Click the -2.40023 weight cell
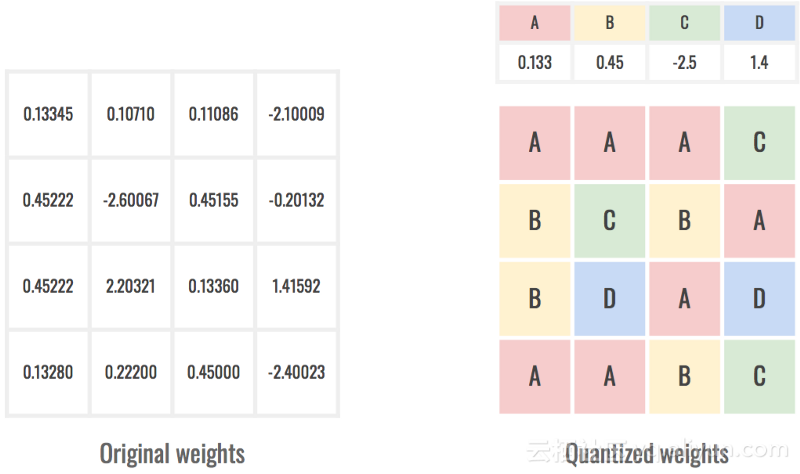The height and width of the screenshot is (474, 800). click(296, 372)
